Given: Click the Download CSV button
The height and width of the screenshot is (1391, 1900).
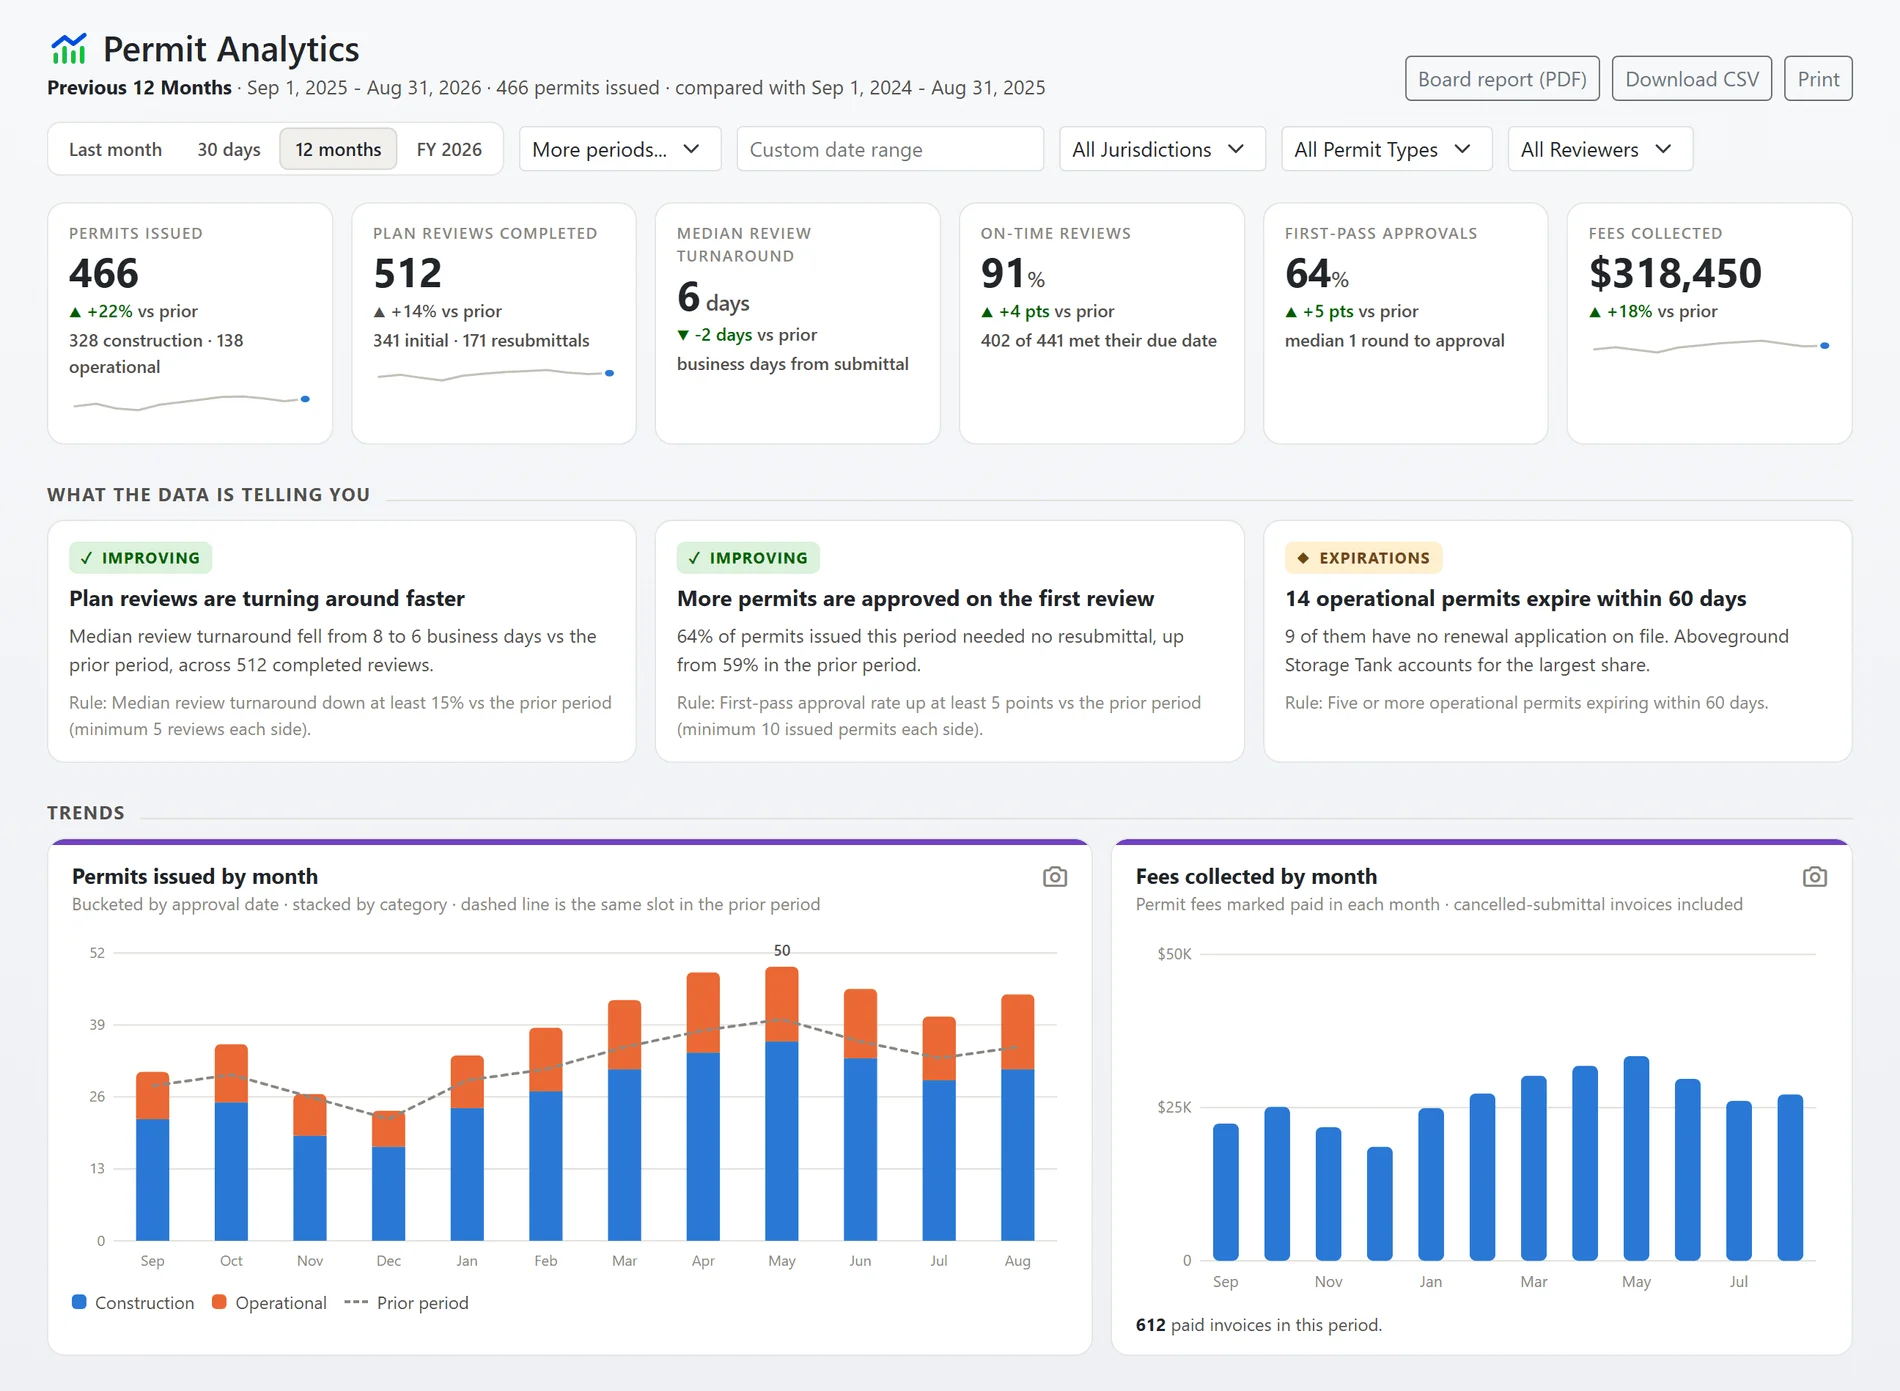Looking at the screenshot, I should click(1692, 79).
